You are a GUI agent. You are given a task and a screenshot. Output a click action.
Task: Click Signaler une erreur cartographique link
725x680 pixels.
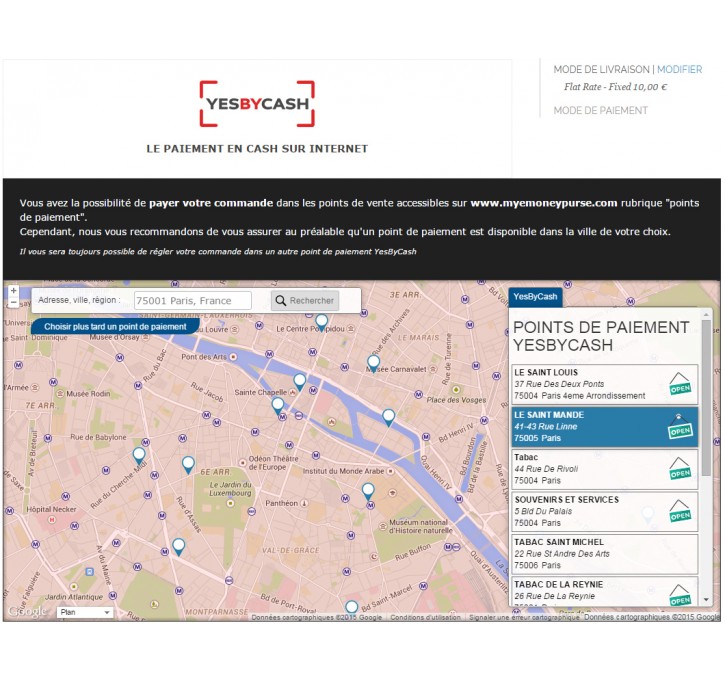[524, 617]
